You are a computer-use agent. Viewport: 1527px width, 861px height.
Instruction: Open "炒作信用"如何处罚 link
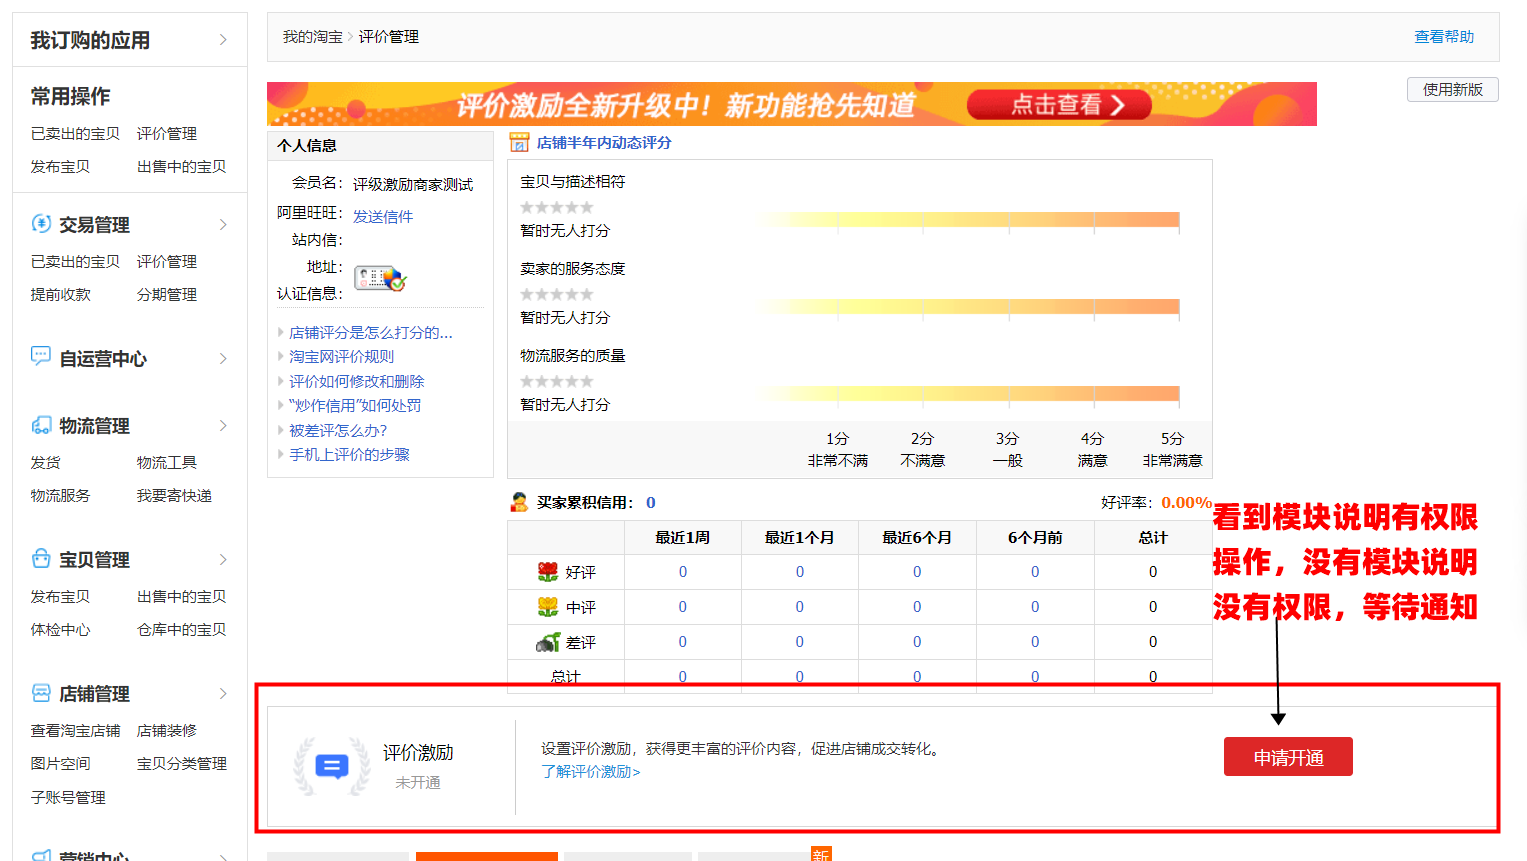[x=355, y=405]
